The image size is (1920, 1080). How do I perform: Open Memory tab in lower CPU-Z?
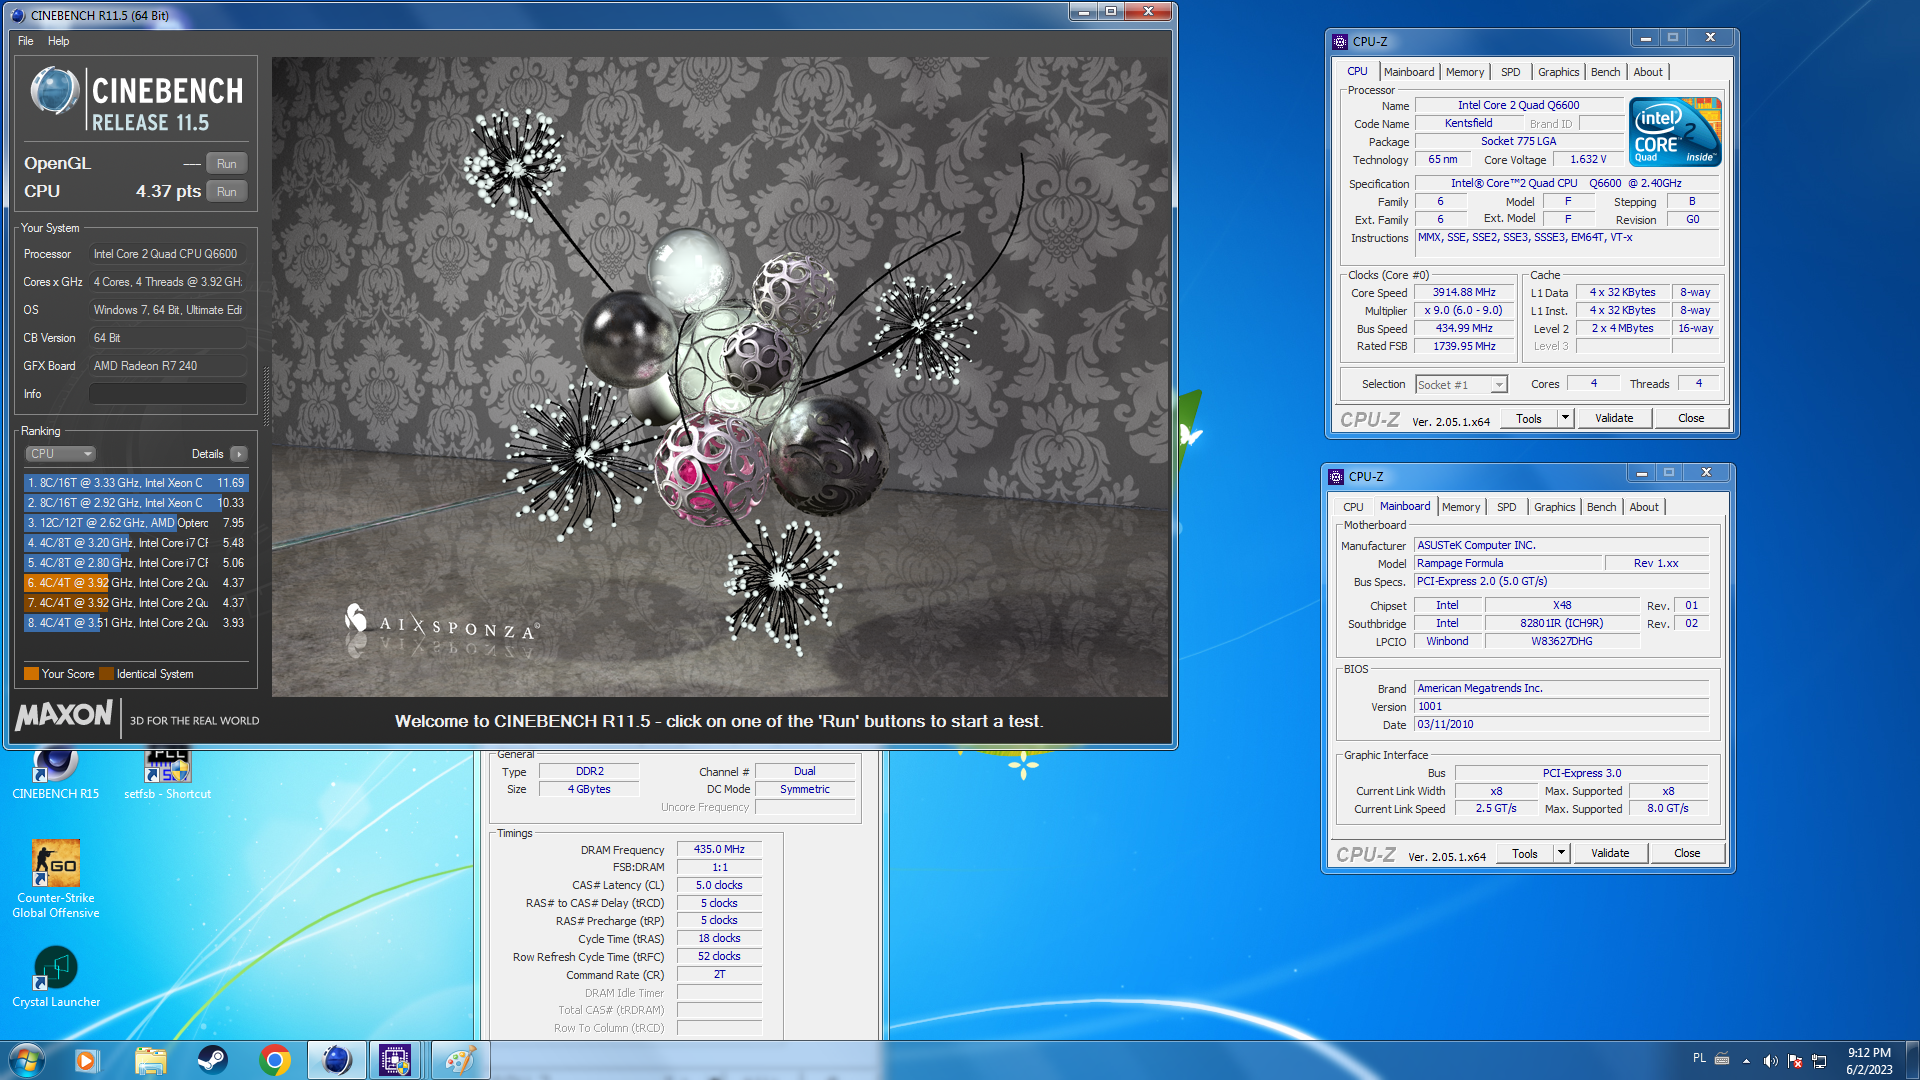coord(1460,507)
